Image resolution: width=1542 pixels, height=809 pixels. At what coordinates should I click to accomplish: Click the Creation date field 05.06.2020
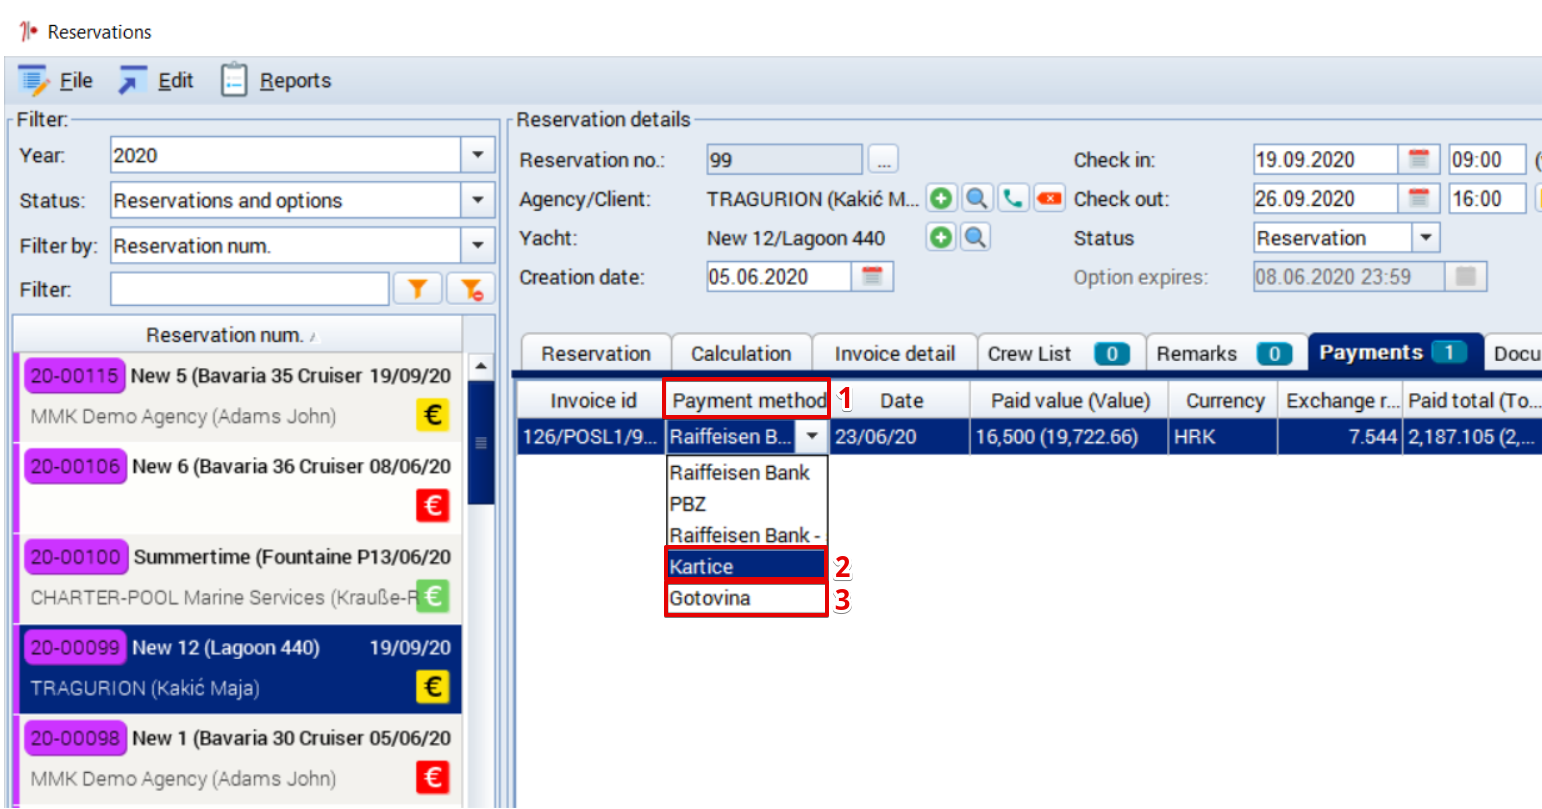tap(779, 277)
